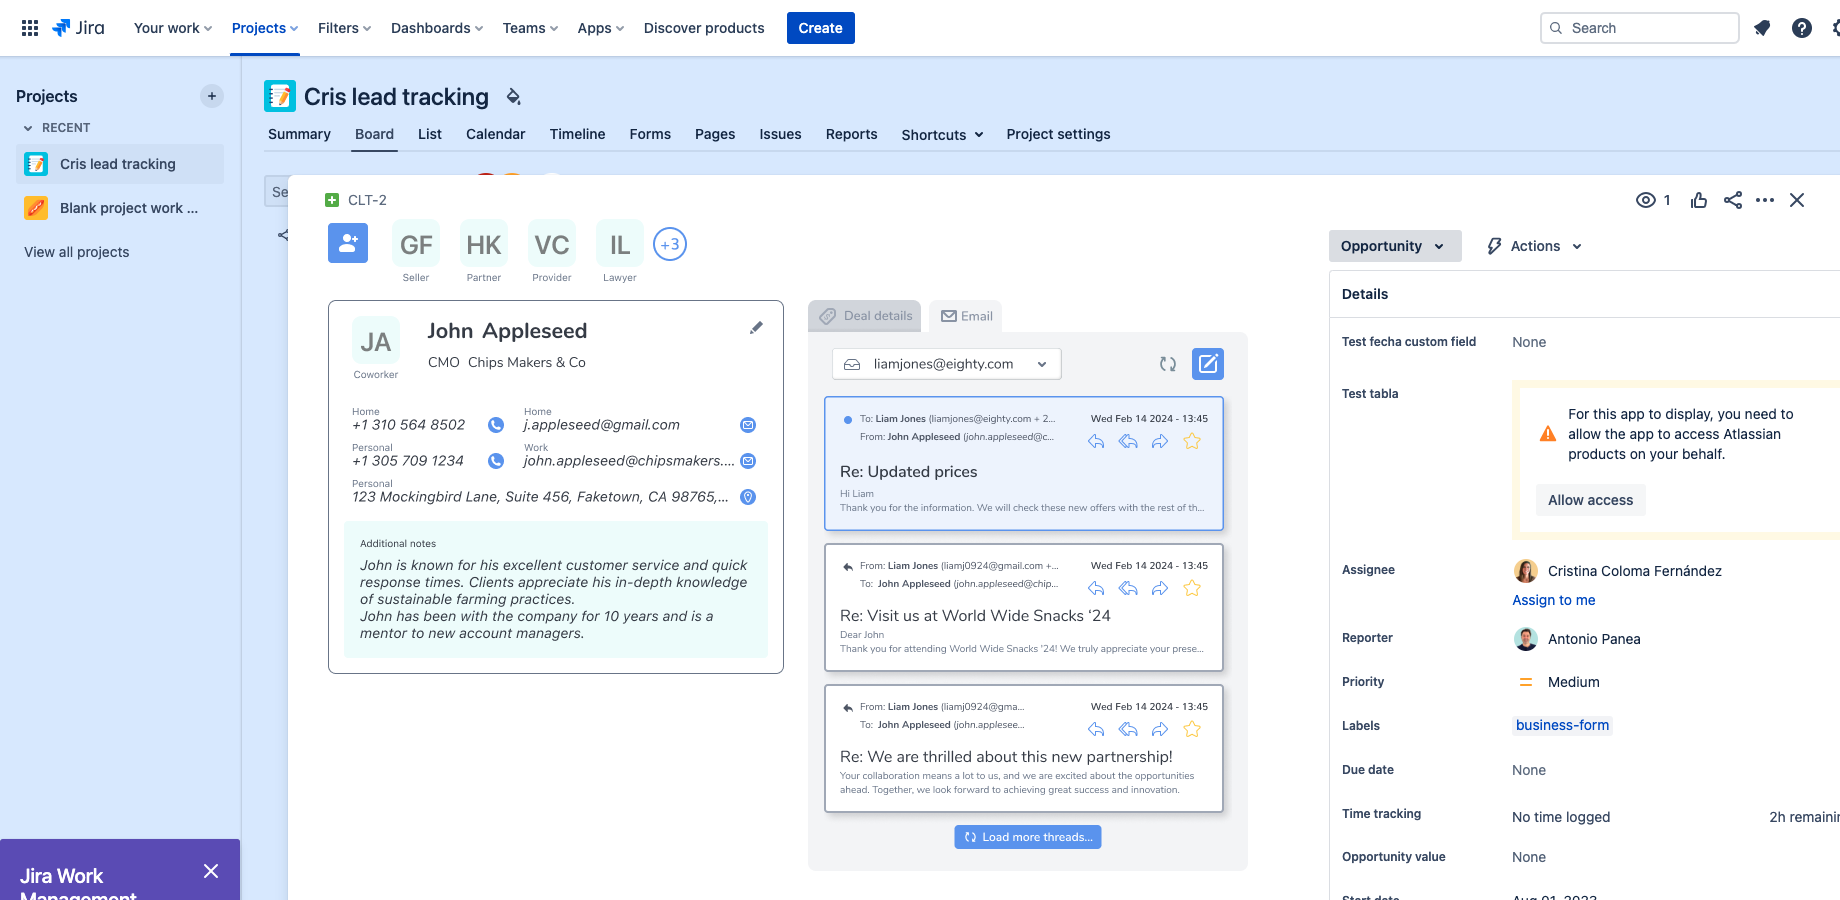The image size is (1840, 900).
Task: Forward the World Wide Snacks email
Action: click(1160, 588)
